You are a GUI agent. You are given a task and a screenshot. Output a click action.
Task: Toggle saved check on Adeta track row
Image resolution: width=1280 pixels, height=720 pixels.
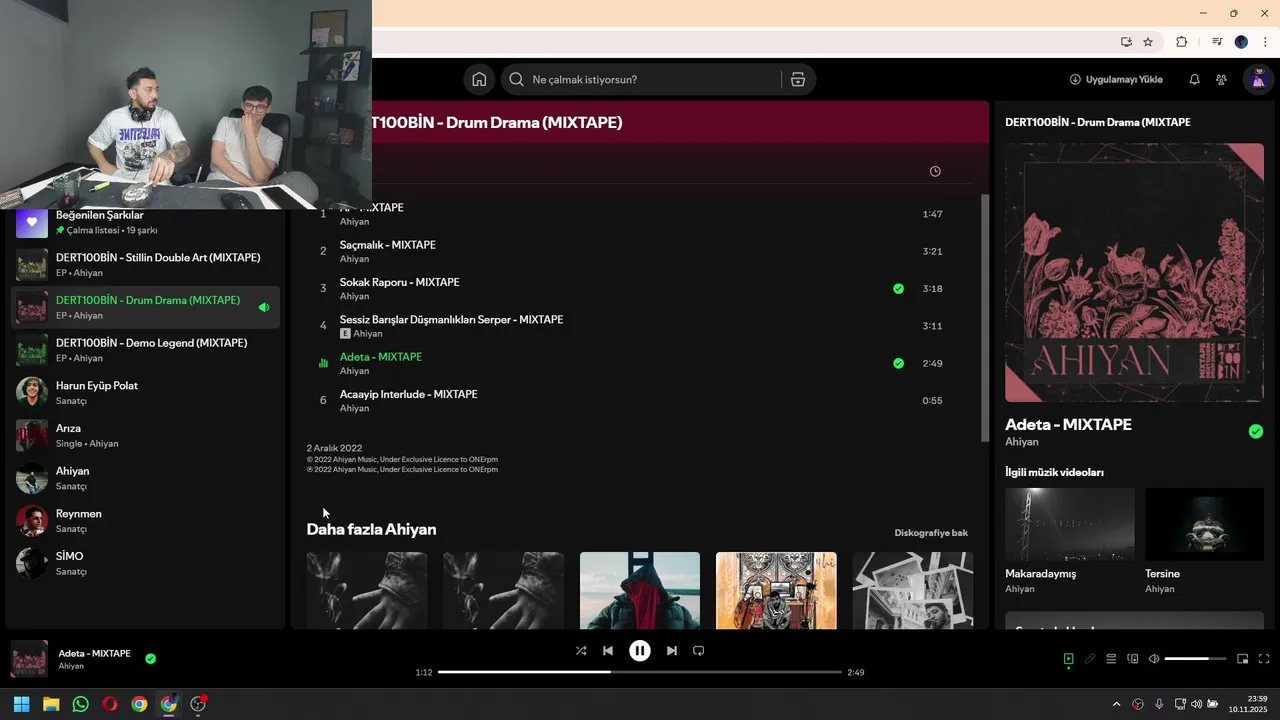click(x=898, y=364)
